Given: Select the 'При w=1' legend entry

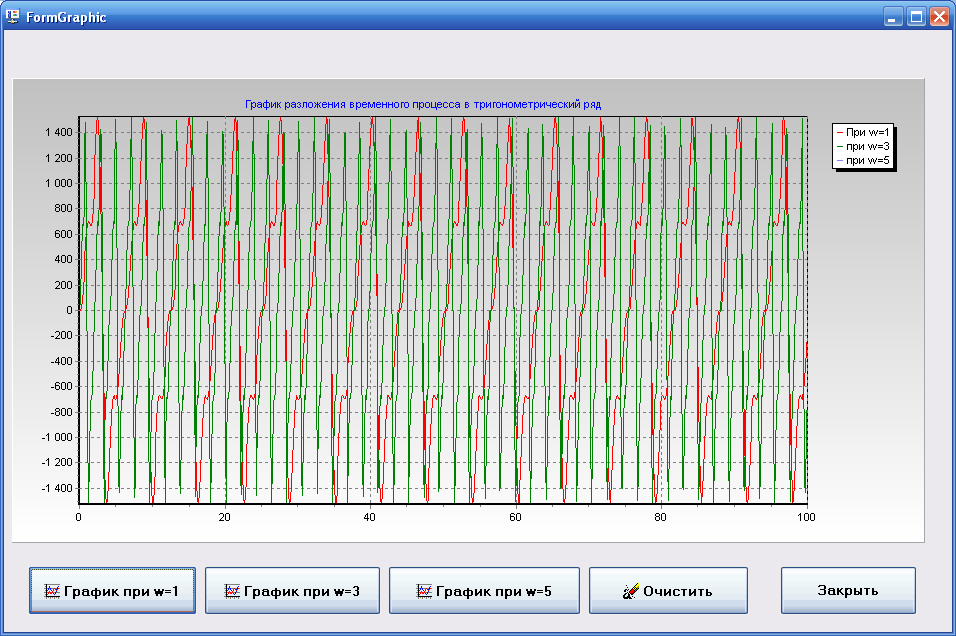Looking at the screenshot, I should (x=867, y=132).
